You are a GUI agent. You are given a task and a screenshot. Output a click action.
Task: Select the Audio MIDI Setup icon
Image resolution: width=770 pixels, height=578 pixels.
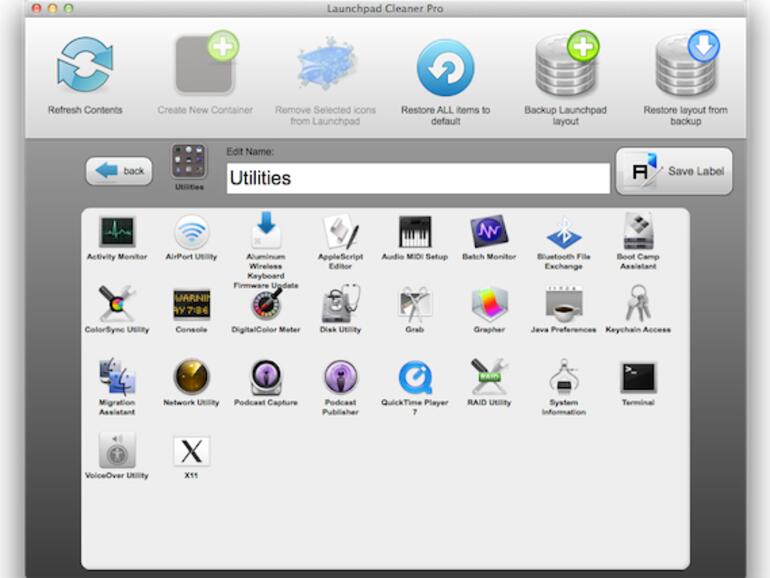(415, 232)
